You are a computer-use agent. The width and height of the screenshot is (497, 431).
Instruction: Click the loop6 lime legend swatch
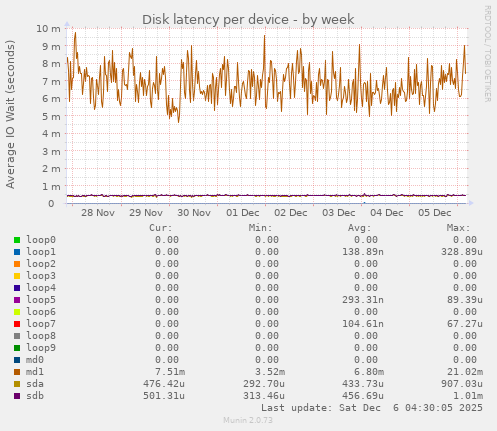[17, 312]
